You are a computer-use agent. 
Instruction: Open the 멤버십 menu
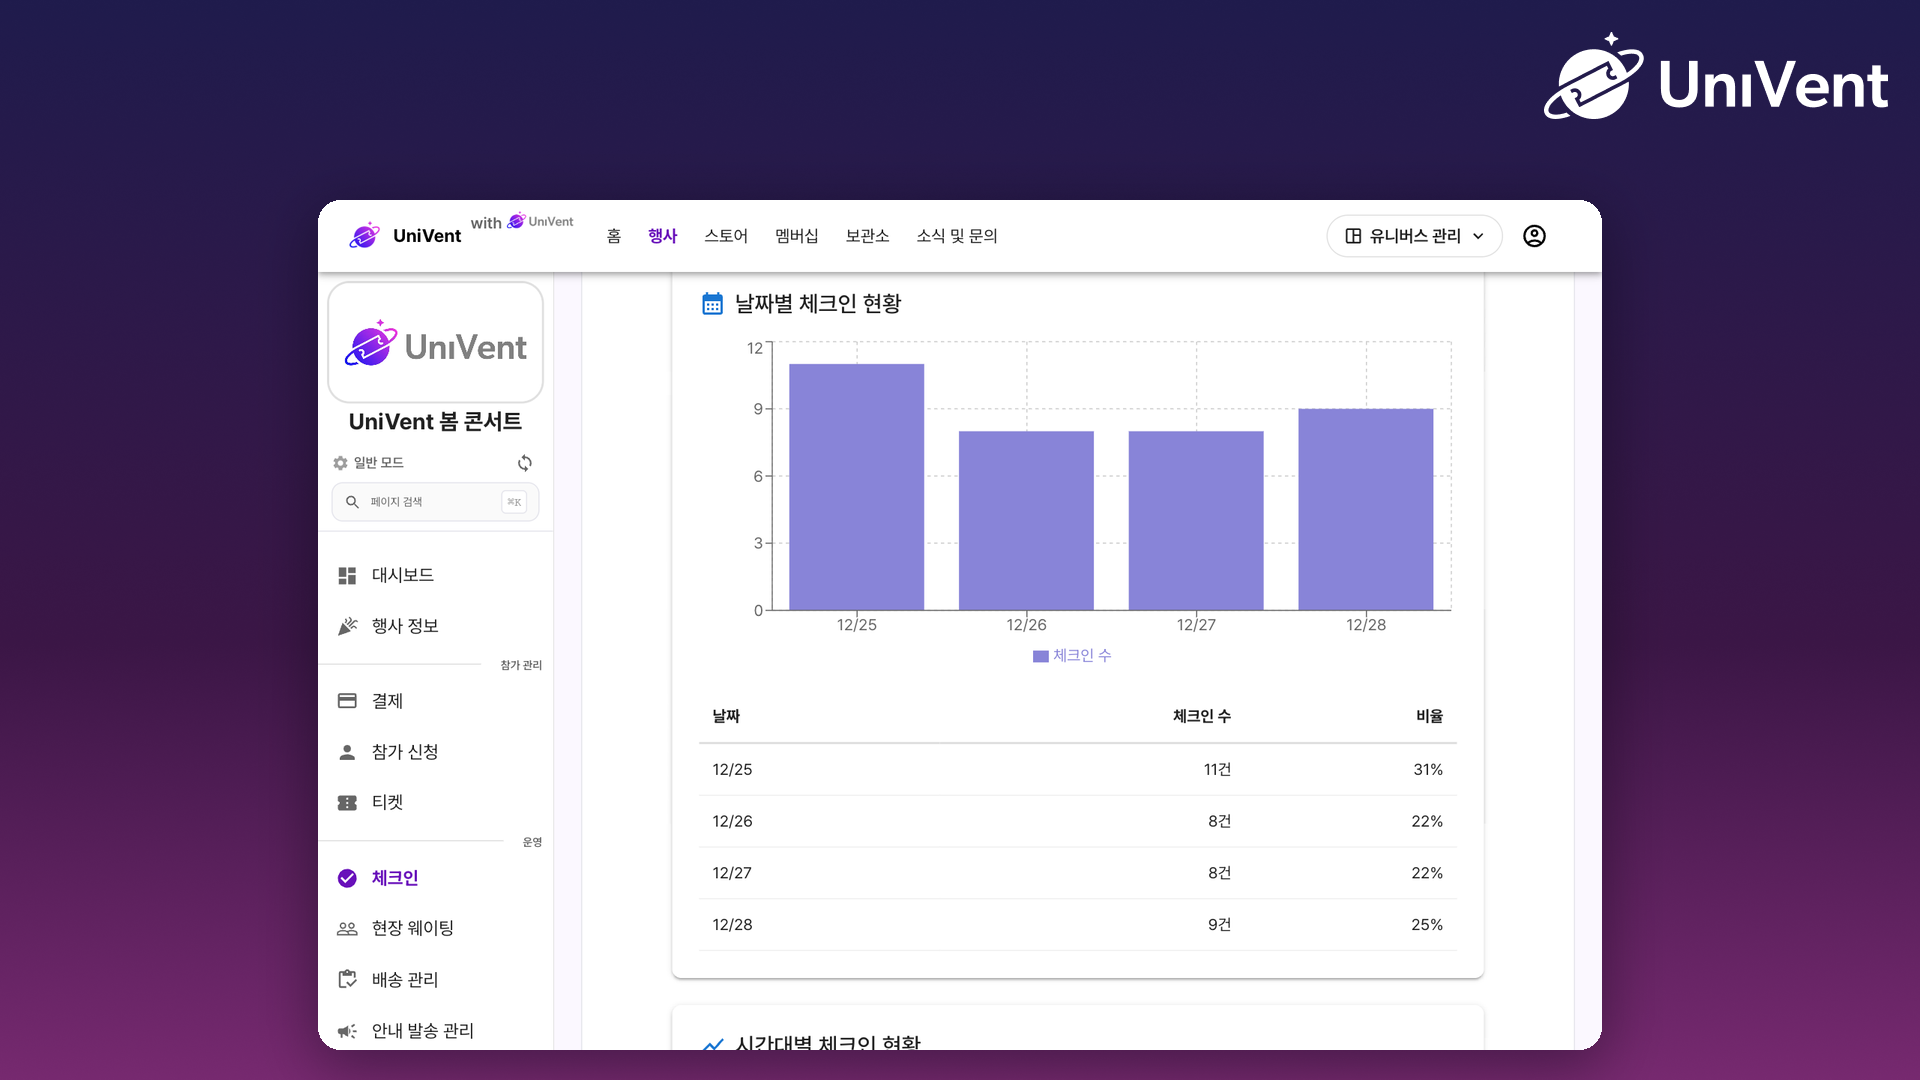(x=797, y=236)
